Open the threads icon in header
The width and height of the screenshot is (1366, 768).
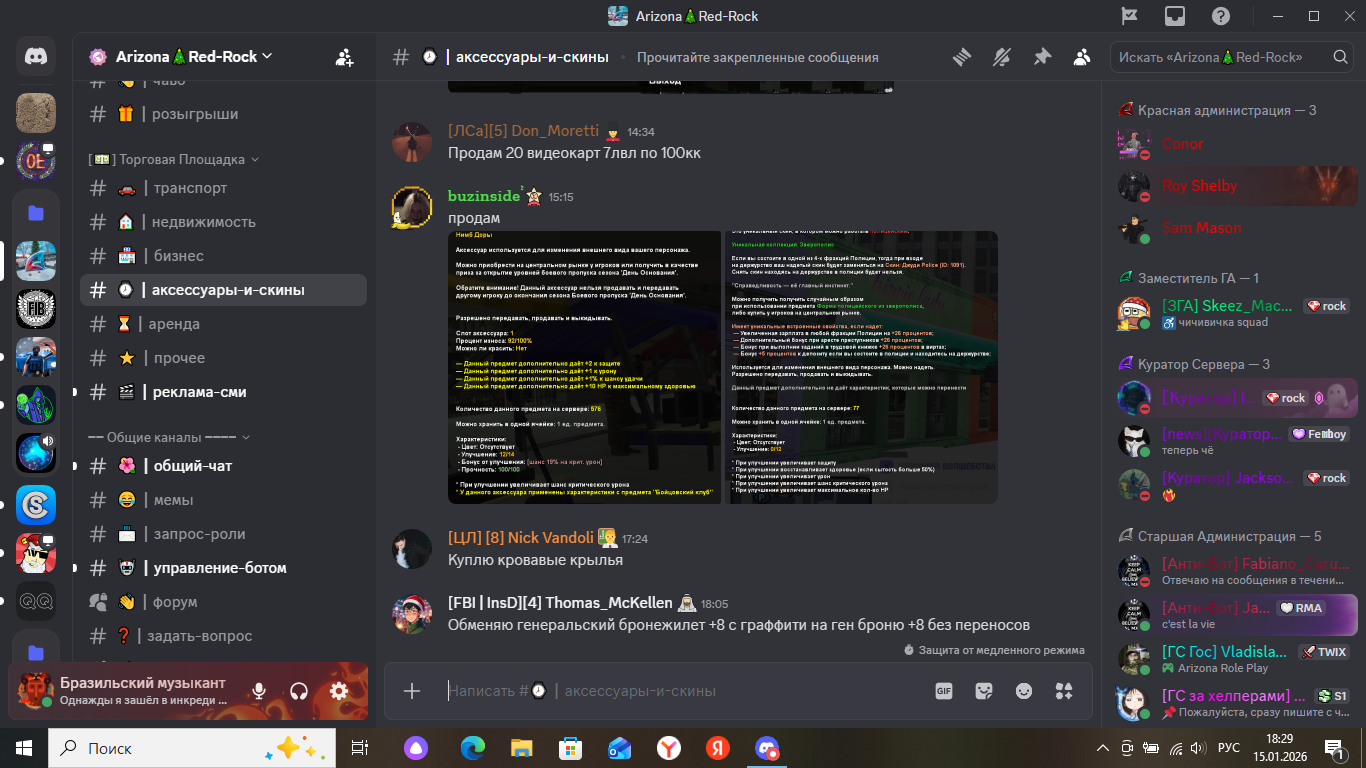[962, 57]
